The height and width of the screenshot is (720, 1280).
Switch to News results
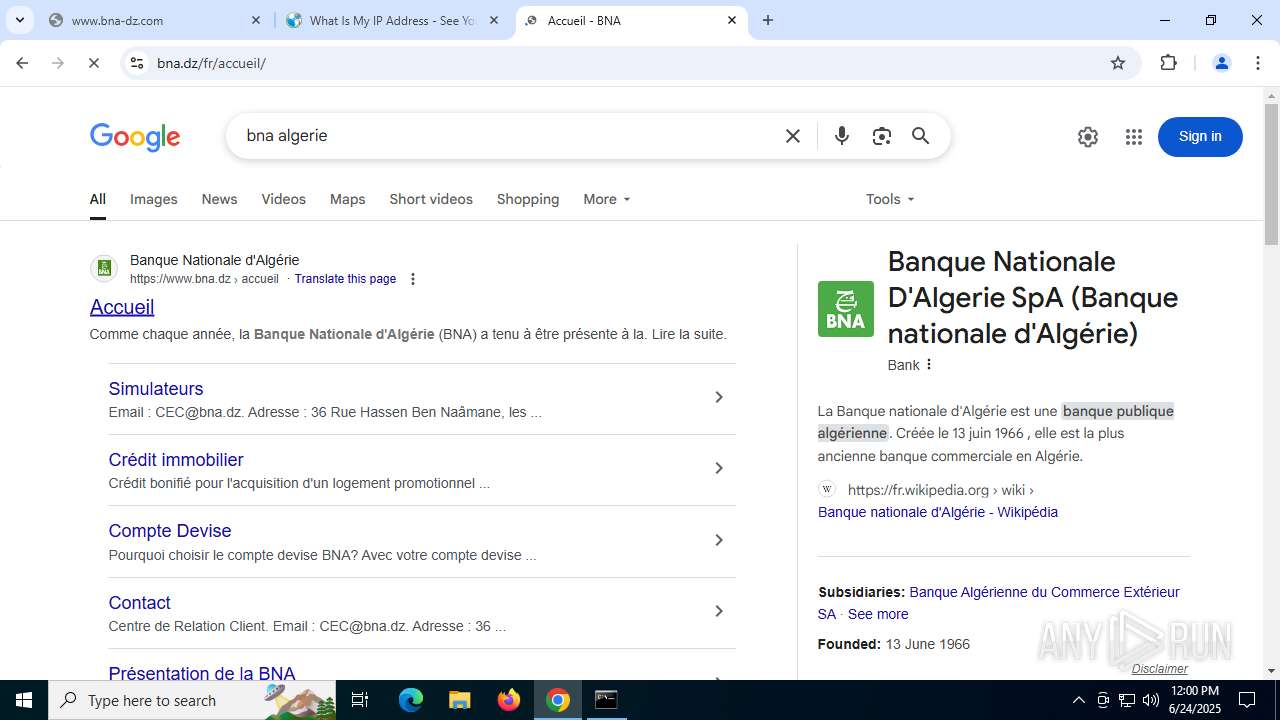tap(219, 199)
